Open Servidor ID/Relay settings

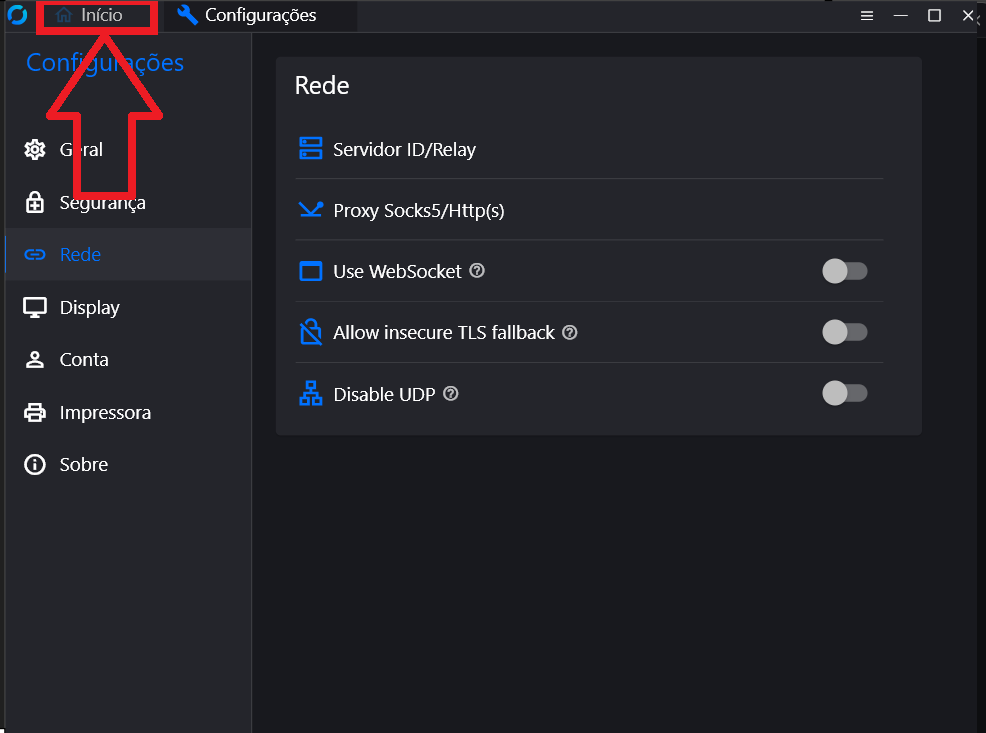coord(404,150)
